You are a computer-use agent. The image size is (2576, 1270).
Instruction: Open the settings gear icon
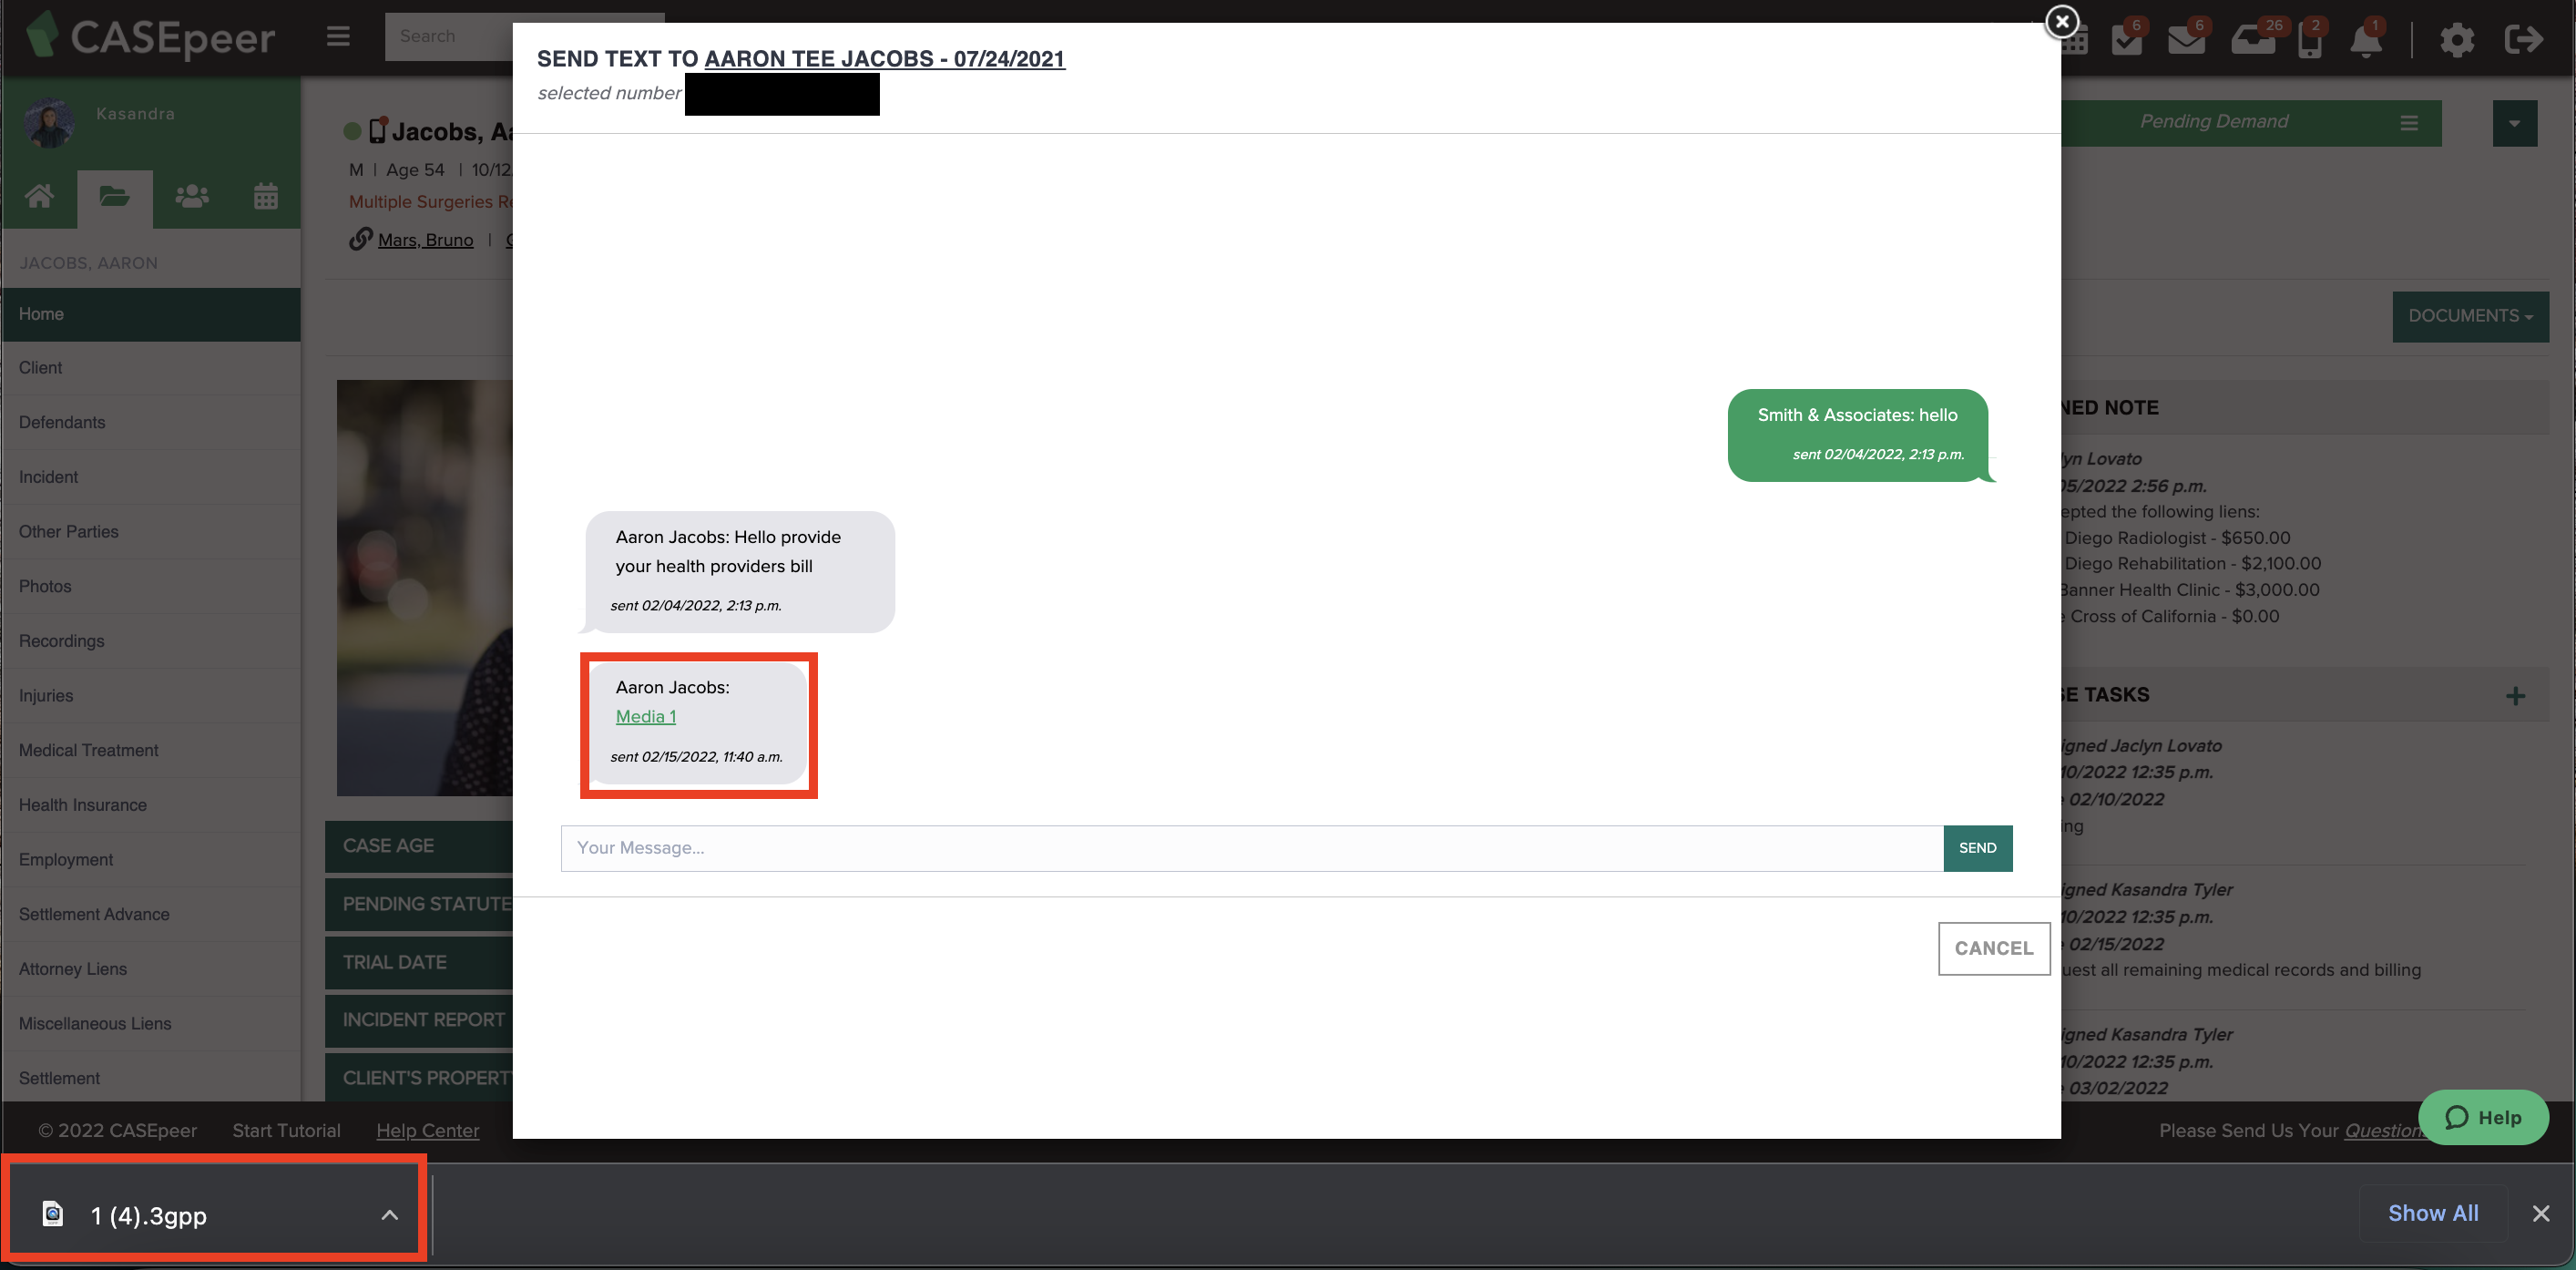coord(2456,40)
